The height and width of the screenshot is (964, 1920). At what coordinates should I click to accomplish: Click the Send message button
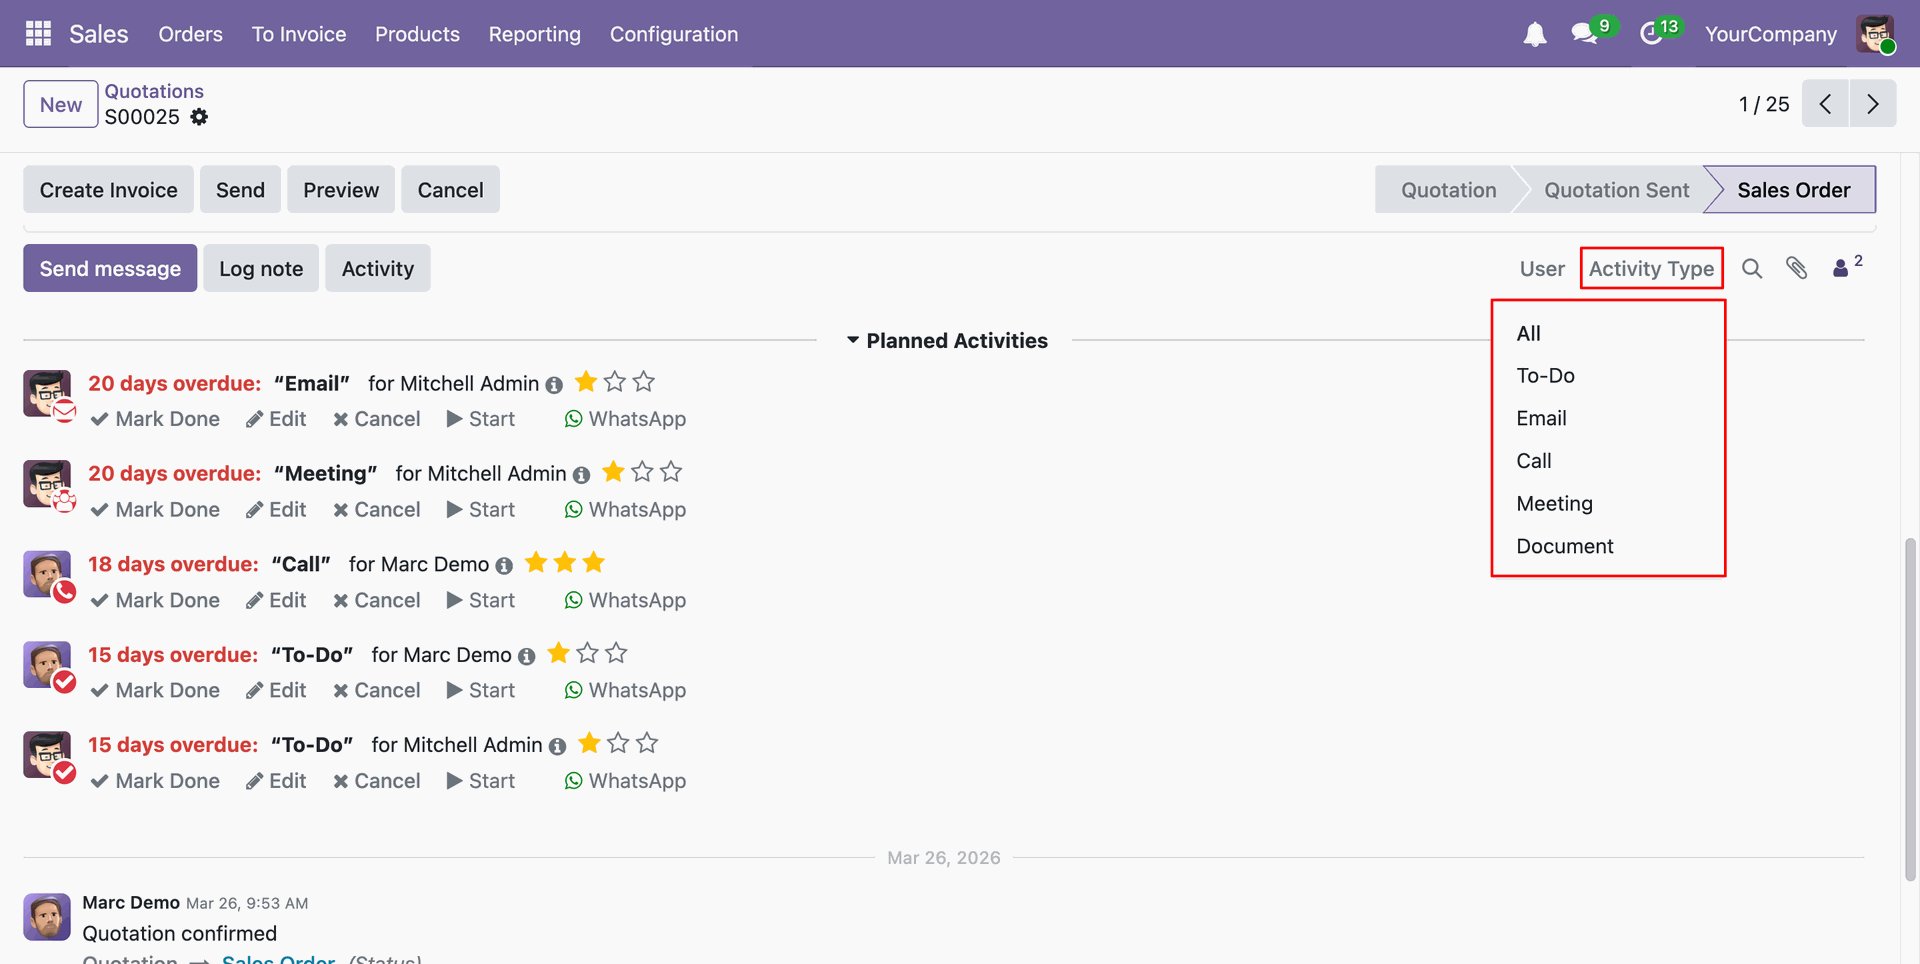click(x=110, y=269)
